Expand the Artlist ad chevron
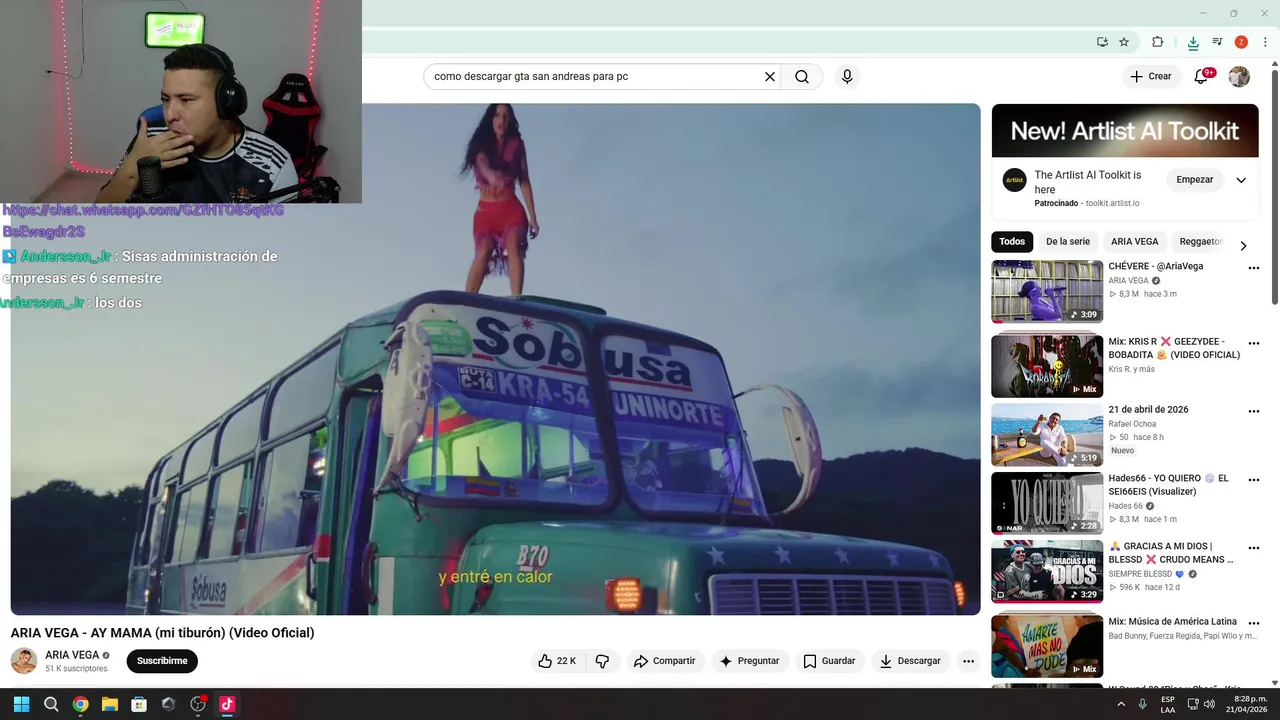Screen dimensions: 1280x720 tap(1241, 180)
